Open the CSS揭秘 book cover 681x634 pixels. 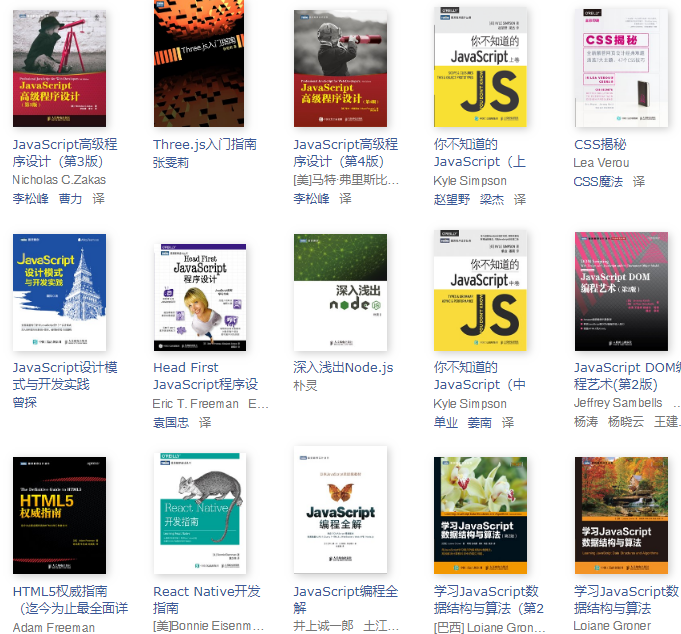pyautogui.click(x=621, y=68)
